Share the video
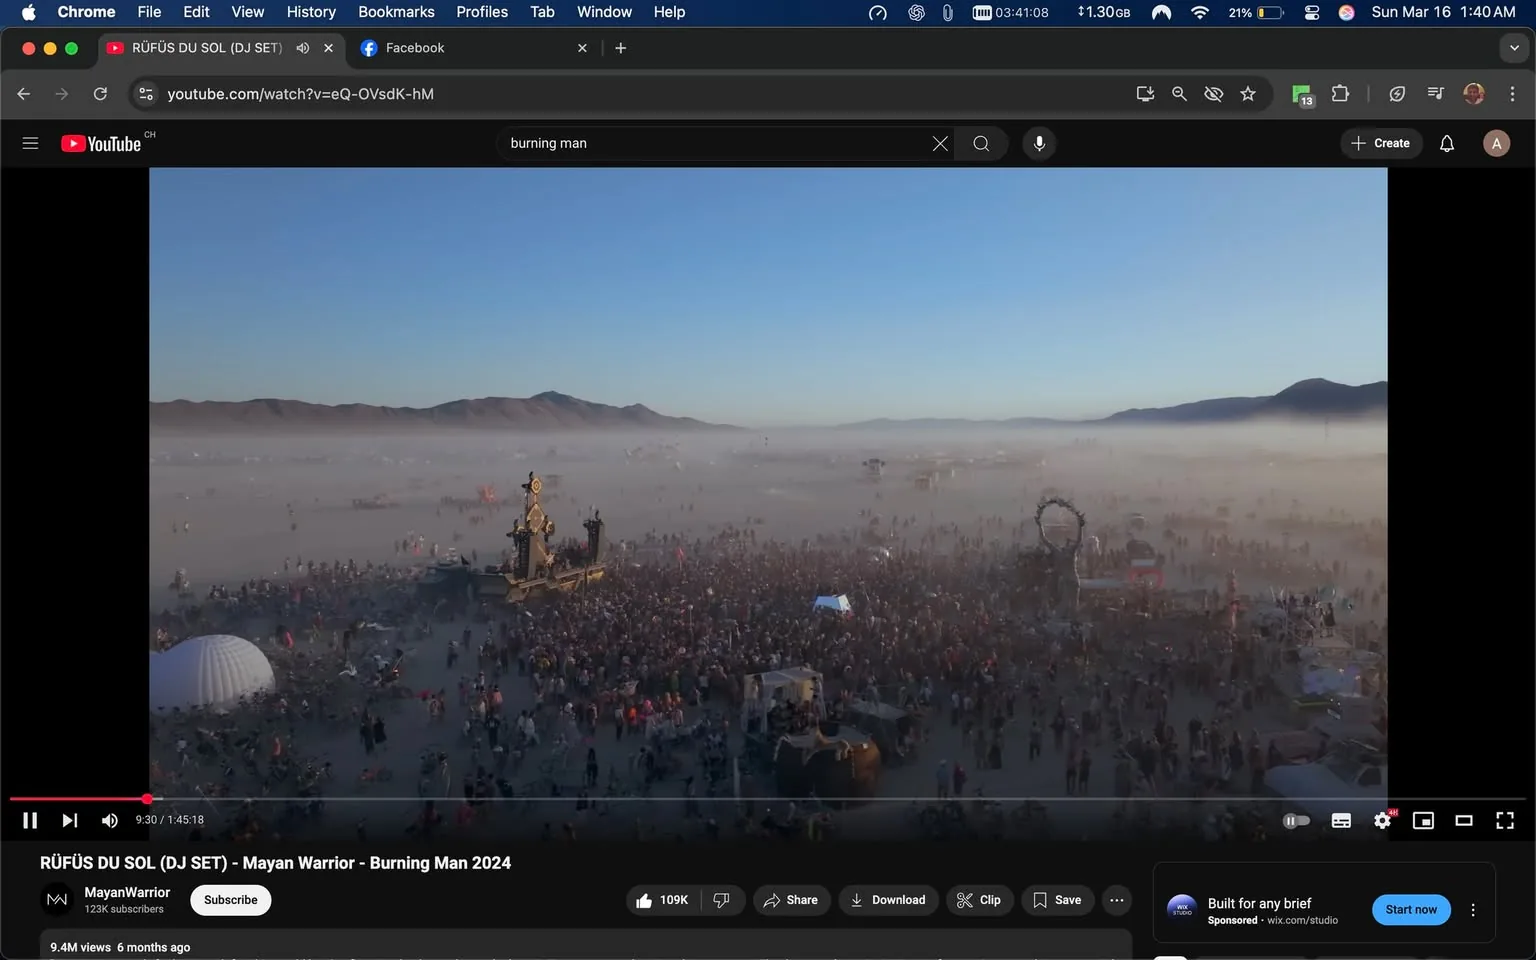 click(x=791, y=900)
